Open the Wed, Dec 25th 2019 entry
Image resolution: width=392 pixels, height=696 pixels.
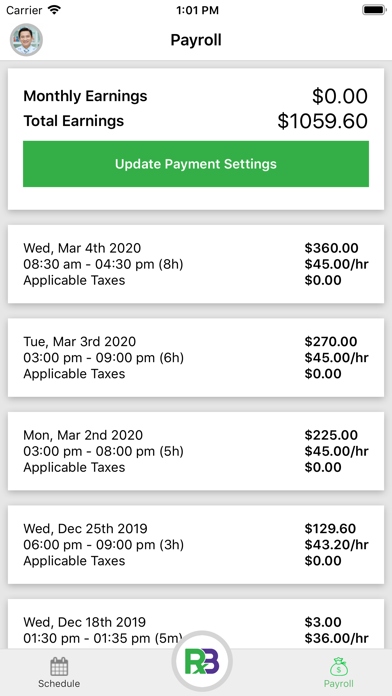click(x=196, y=545)
